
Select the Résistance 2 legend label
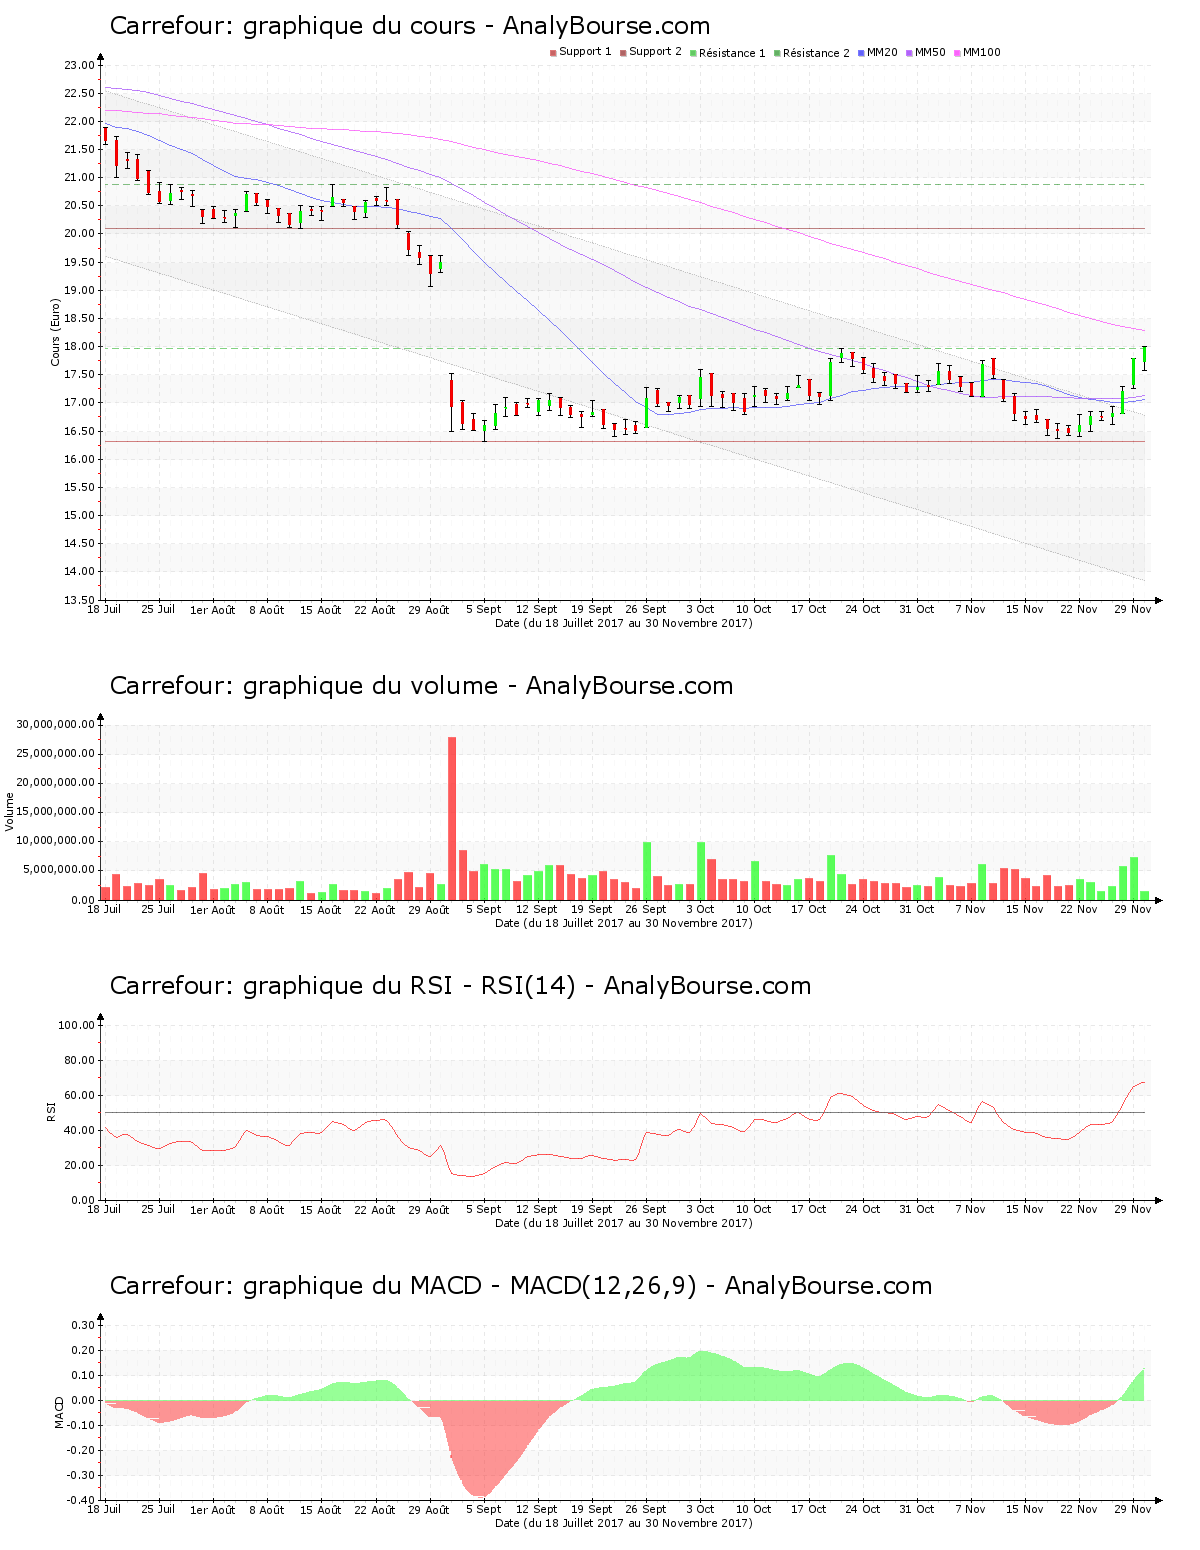[816, 53]
